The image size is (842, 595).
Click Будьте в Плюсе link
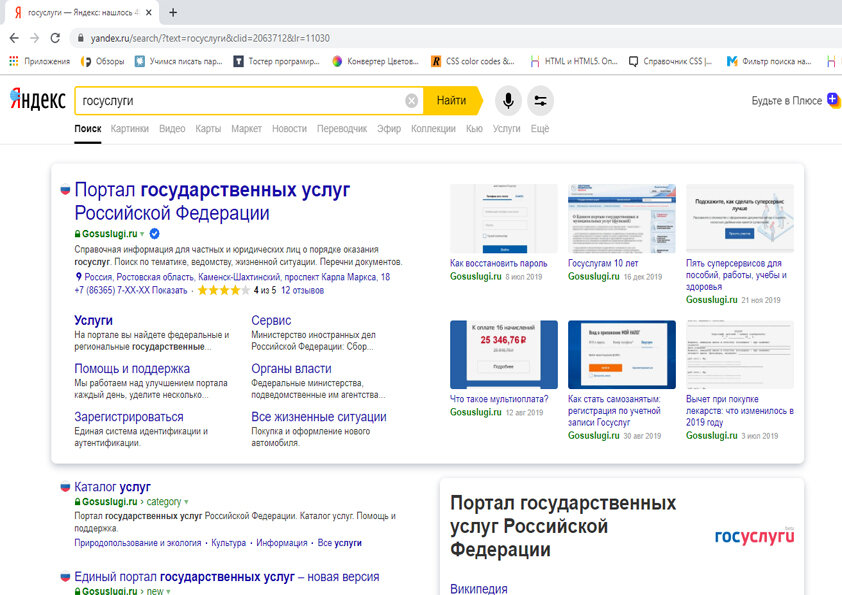(x=786, y=100)
